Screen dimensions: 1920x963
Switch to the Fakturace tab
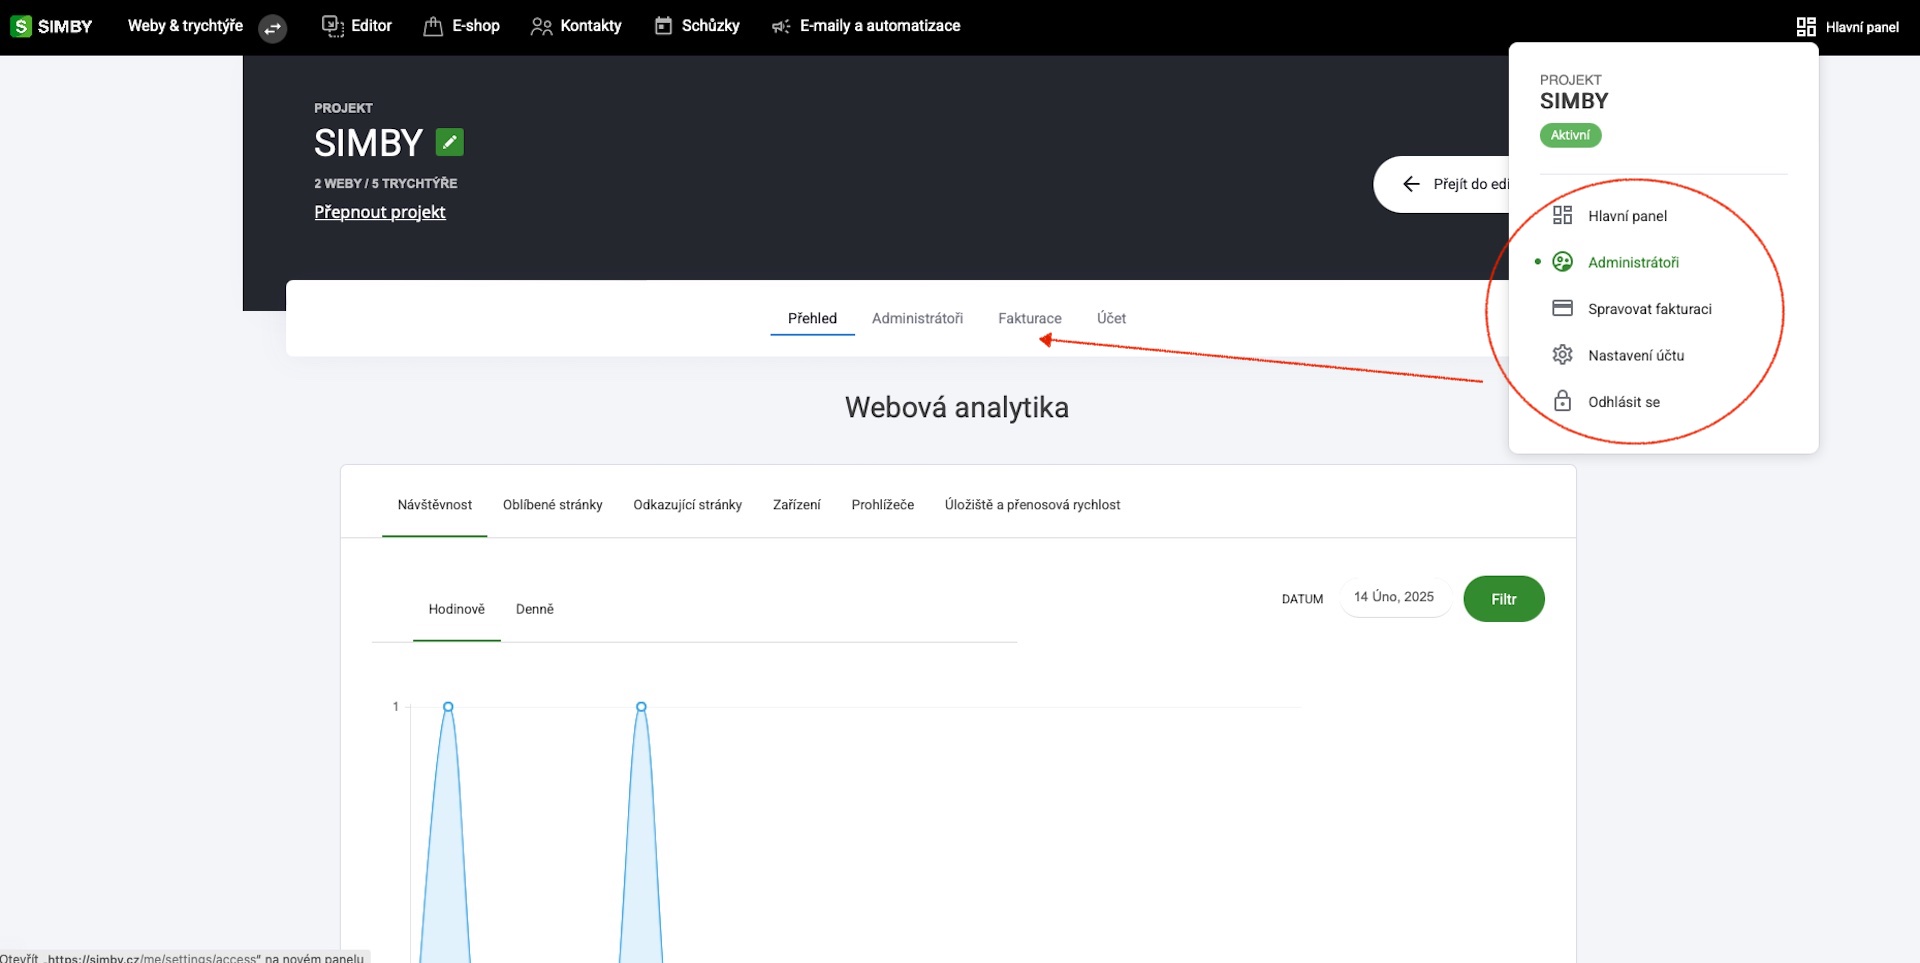(x=1029, y=318)
